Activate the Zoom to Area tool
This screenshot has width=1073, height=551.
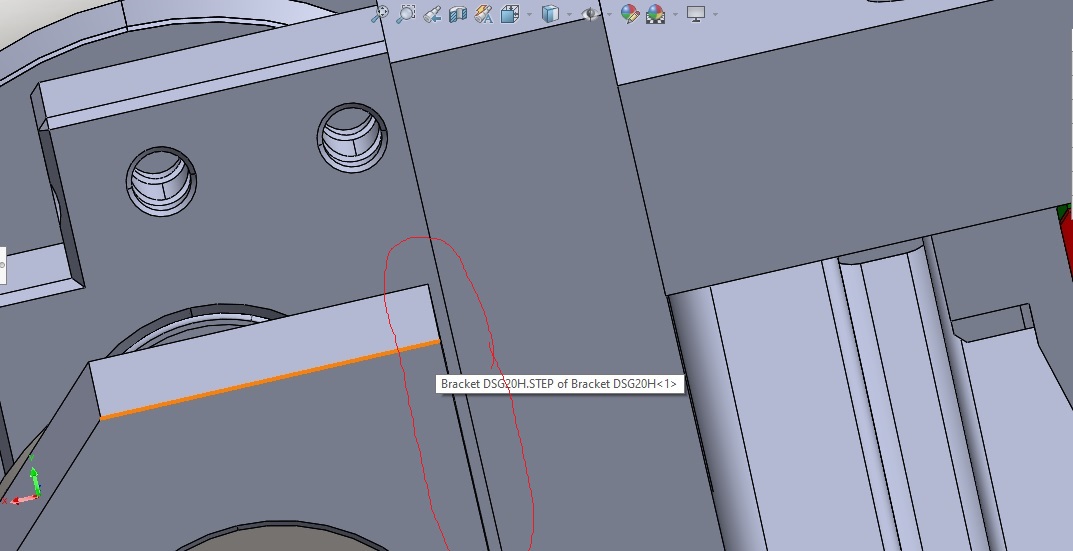[x=405, y=14]
